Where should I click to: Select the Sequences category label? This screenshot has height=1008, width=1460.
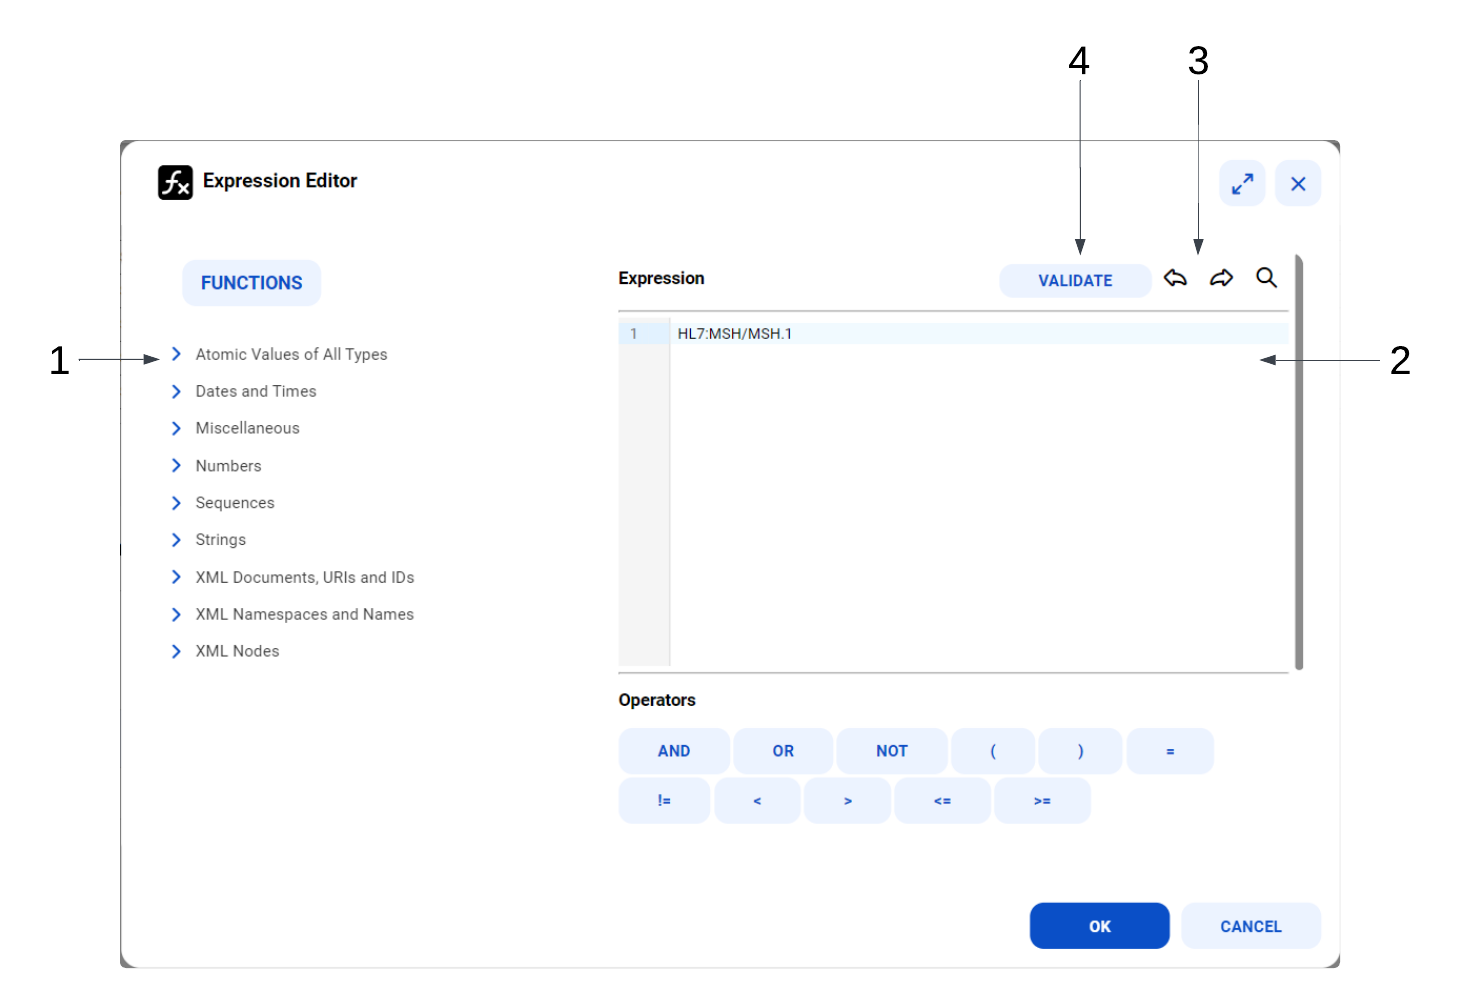[235, 502]
